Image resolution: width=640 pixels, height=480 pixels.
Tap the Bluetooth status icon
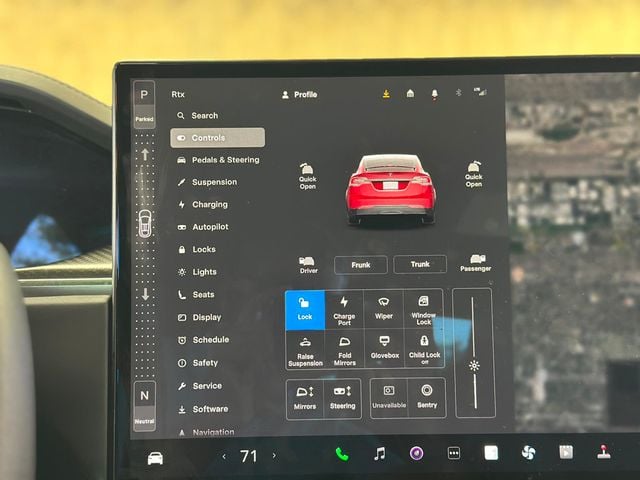coord(458,93)
